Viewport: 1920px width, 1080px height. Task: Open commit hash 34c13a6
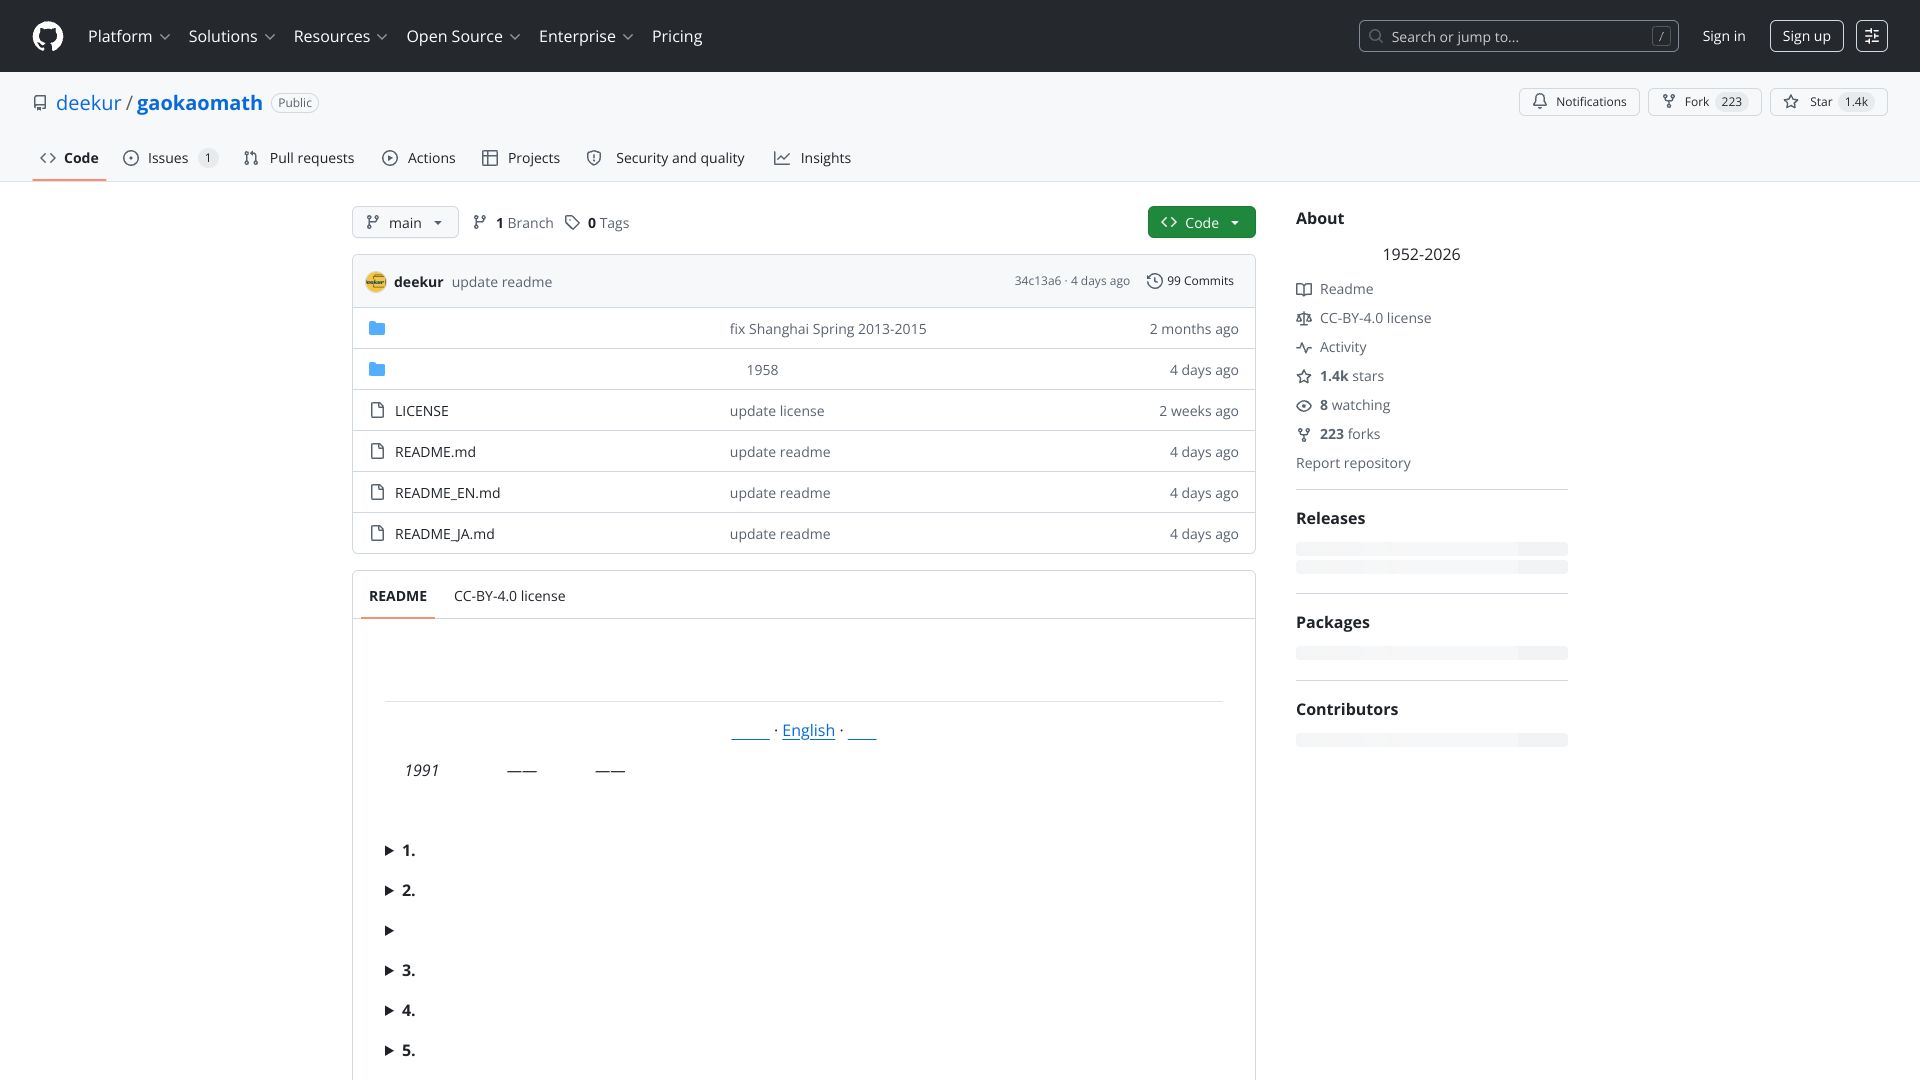point(1037,281)
